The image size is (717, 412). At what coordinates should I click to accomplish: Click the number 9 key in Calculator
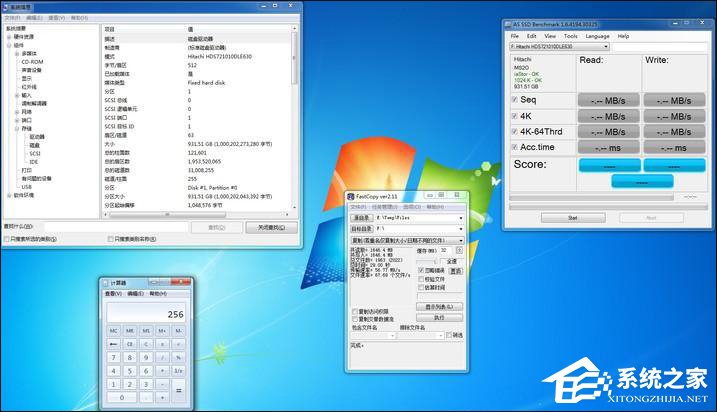pos(146,357)
